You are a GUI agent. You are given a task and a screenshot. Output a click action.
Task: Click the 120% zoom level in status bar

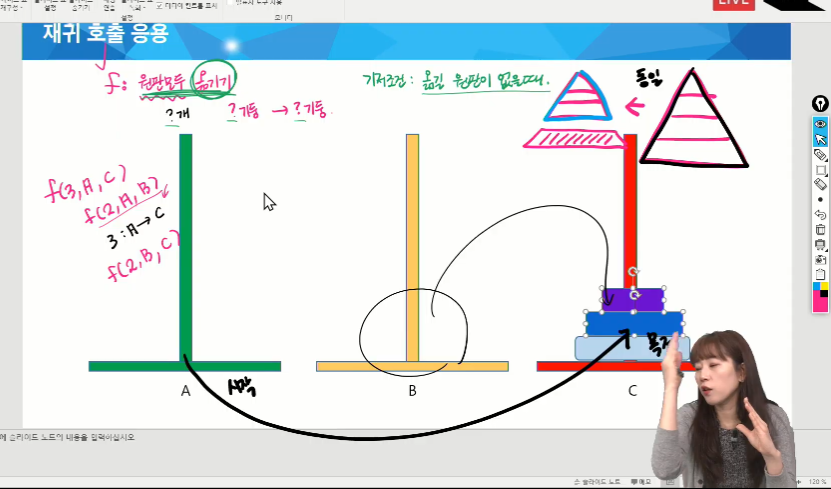817,482
